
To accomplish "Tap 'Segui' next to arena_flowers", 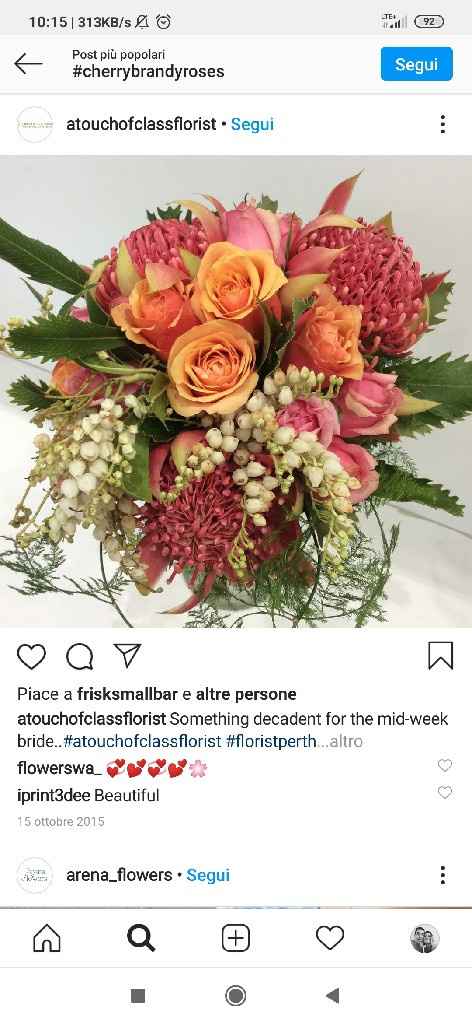I will point(208,875).
